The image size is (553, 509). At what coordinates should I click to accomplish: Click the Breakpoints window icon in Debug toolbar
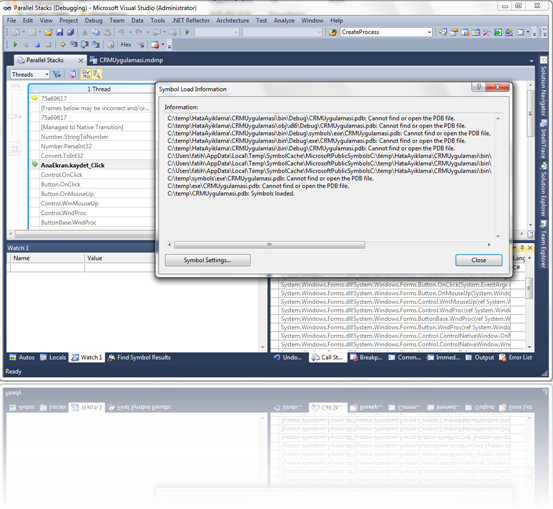(x=154, y=45)
